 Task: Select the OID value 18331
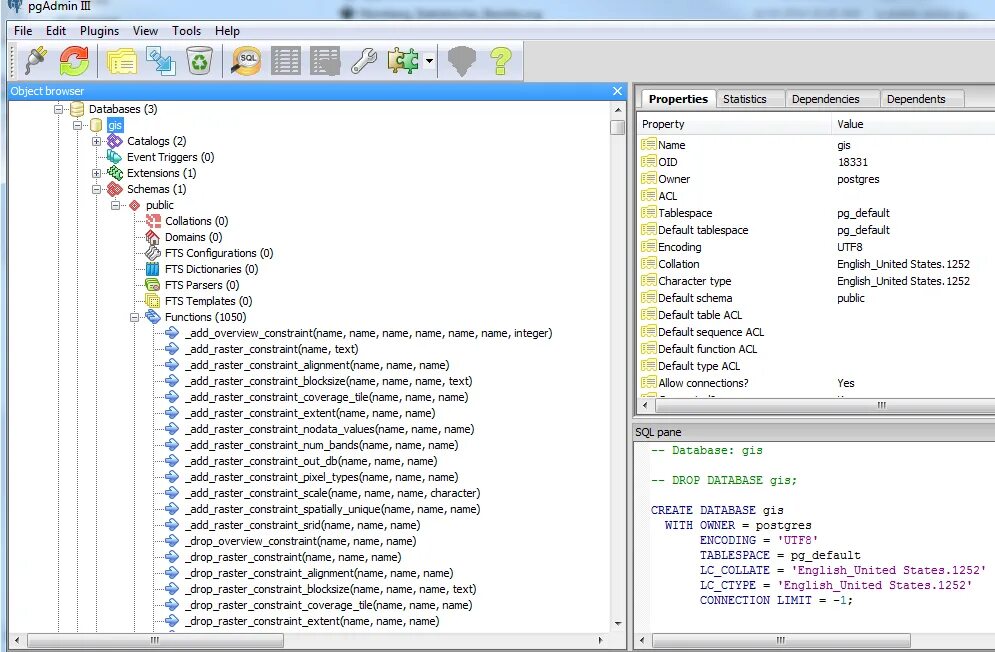click(852, 162)
